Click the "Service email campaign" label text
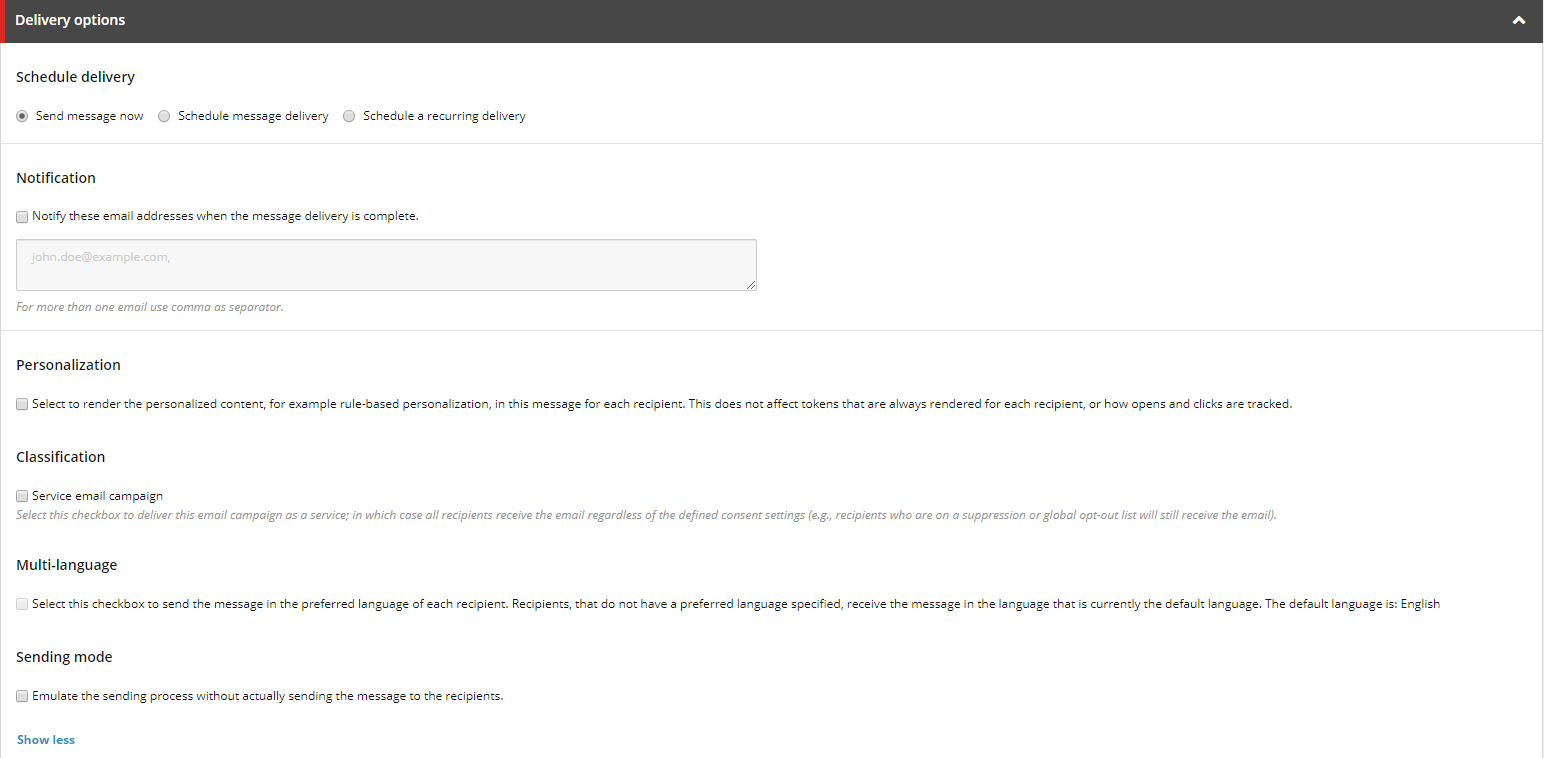1544x758 pixels. coord(96,495)
